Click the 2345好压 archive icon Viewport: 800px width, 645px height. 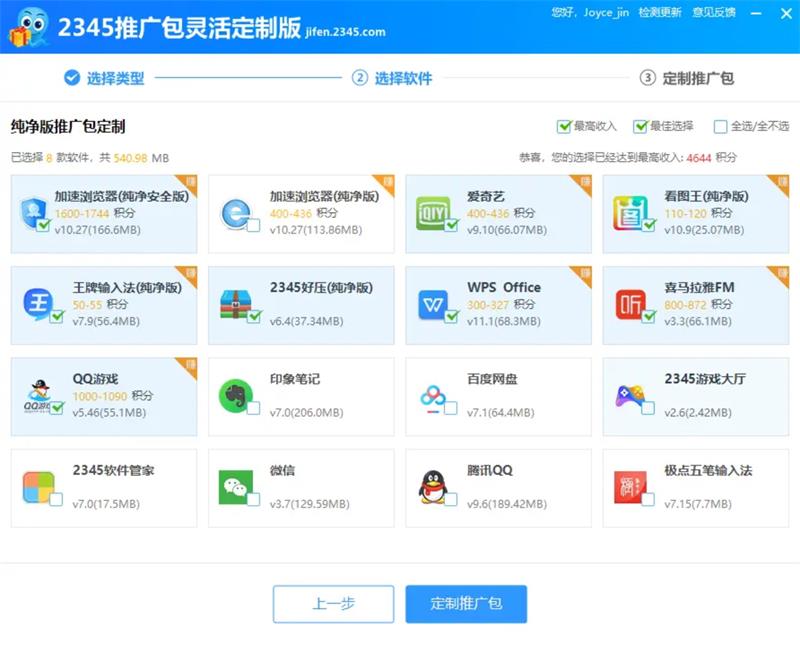coord(236,305)
